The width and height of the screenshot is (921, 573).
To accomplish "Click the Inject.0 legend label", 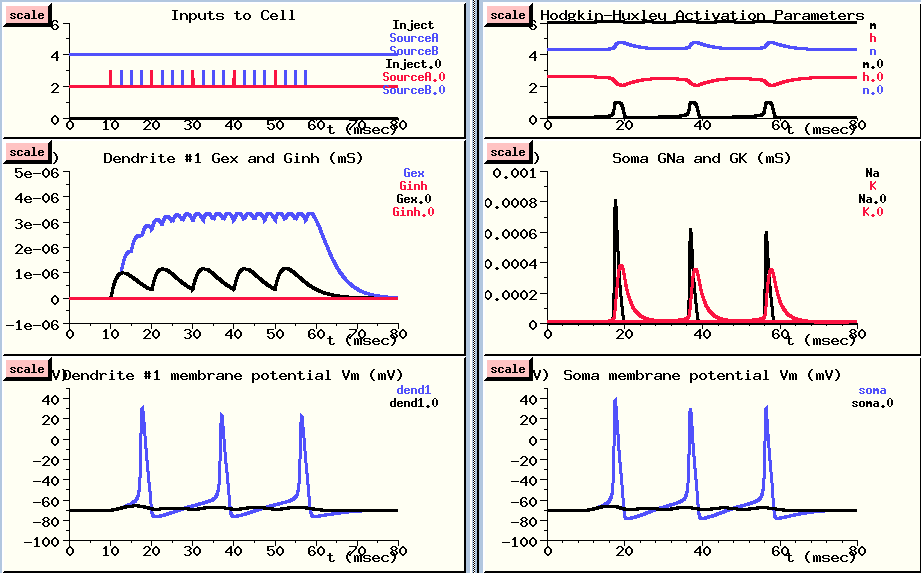I will click(414, 64).
